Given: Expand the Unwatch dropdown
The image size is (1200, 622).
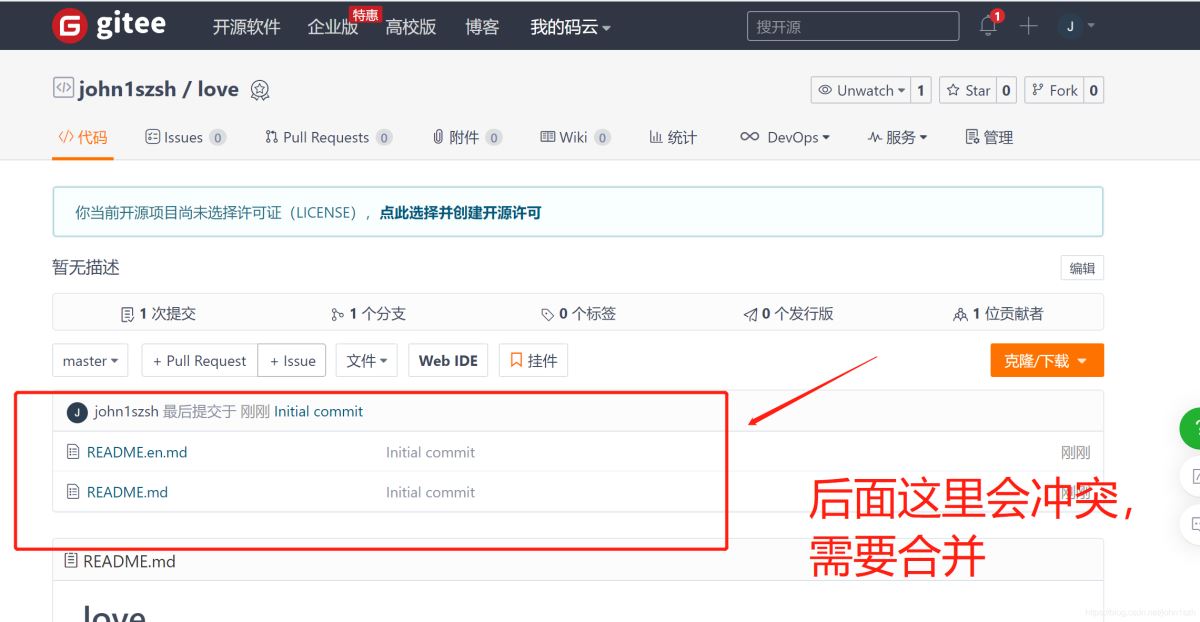Looking at the screenshot, I should (860, 90).
